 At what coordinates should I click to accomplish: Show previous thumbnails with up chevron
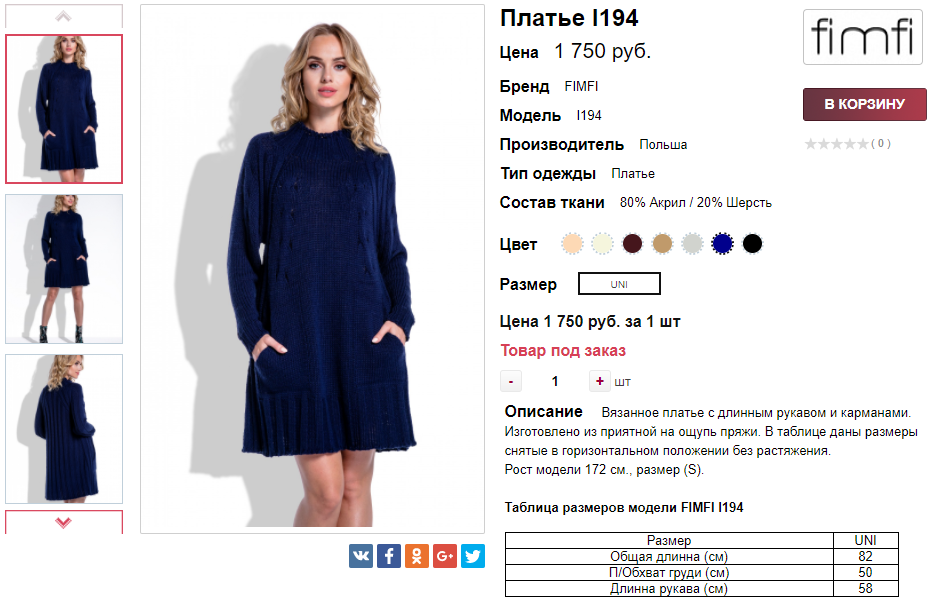pos(64,16)
